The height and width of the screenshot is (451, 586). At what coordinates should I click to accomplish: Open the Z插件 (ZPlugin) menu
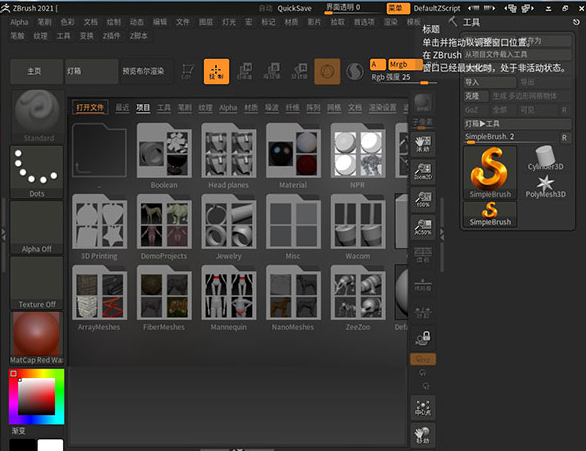tap(111, 36)
